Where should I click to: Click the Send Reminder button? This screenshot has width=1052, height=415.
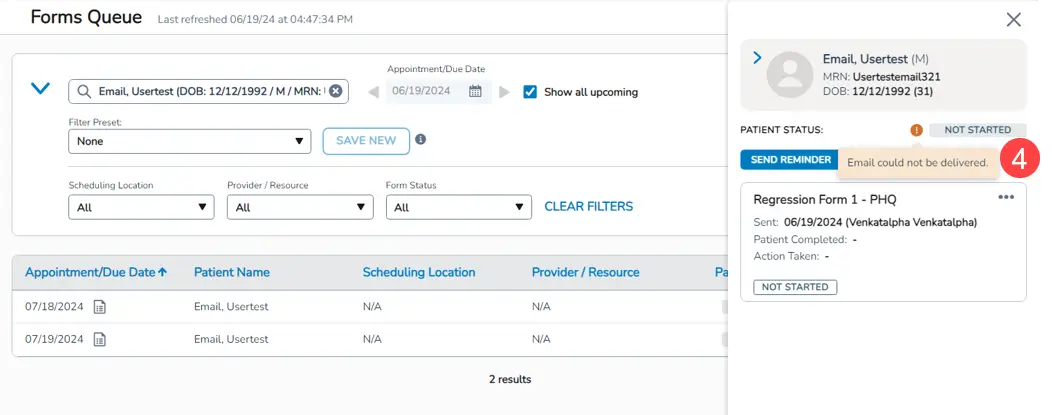pos(790,160)
